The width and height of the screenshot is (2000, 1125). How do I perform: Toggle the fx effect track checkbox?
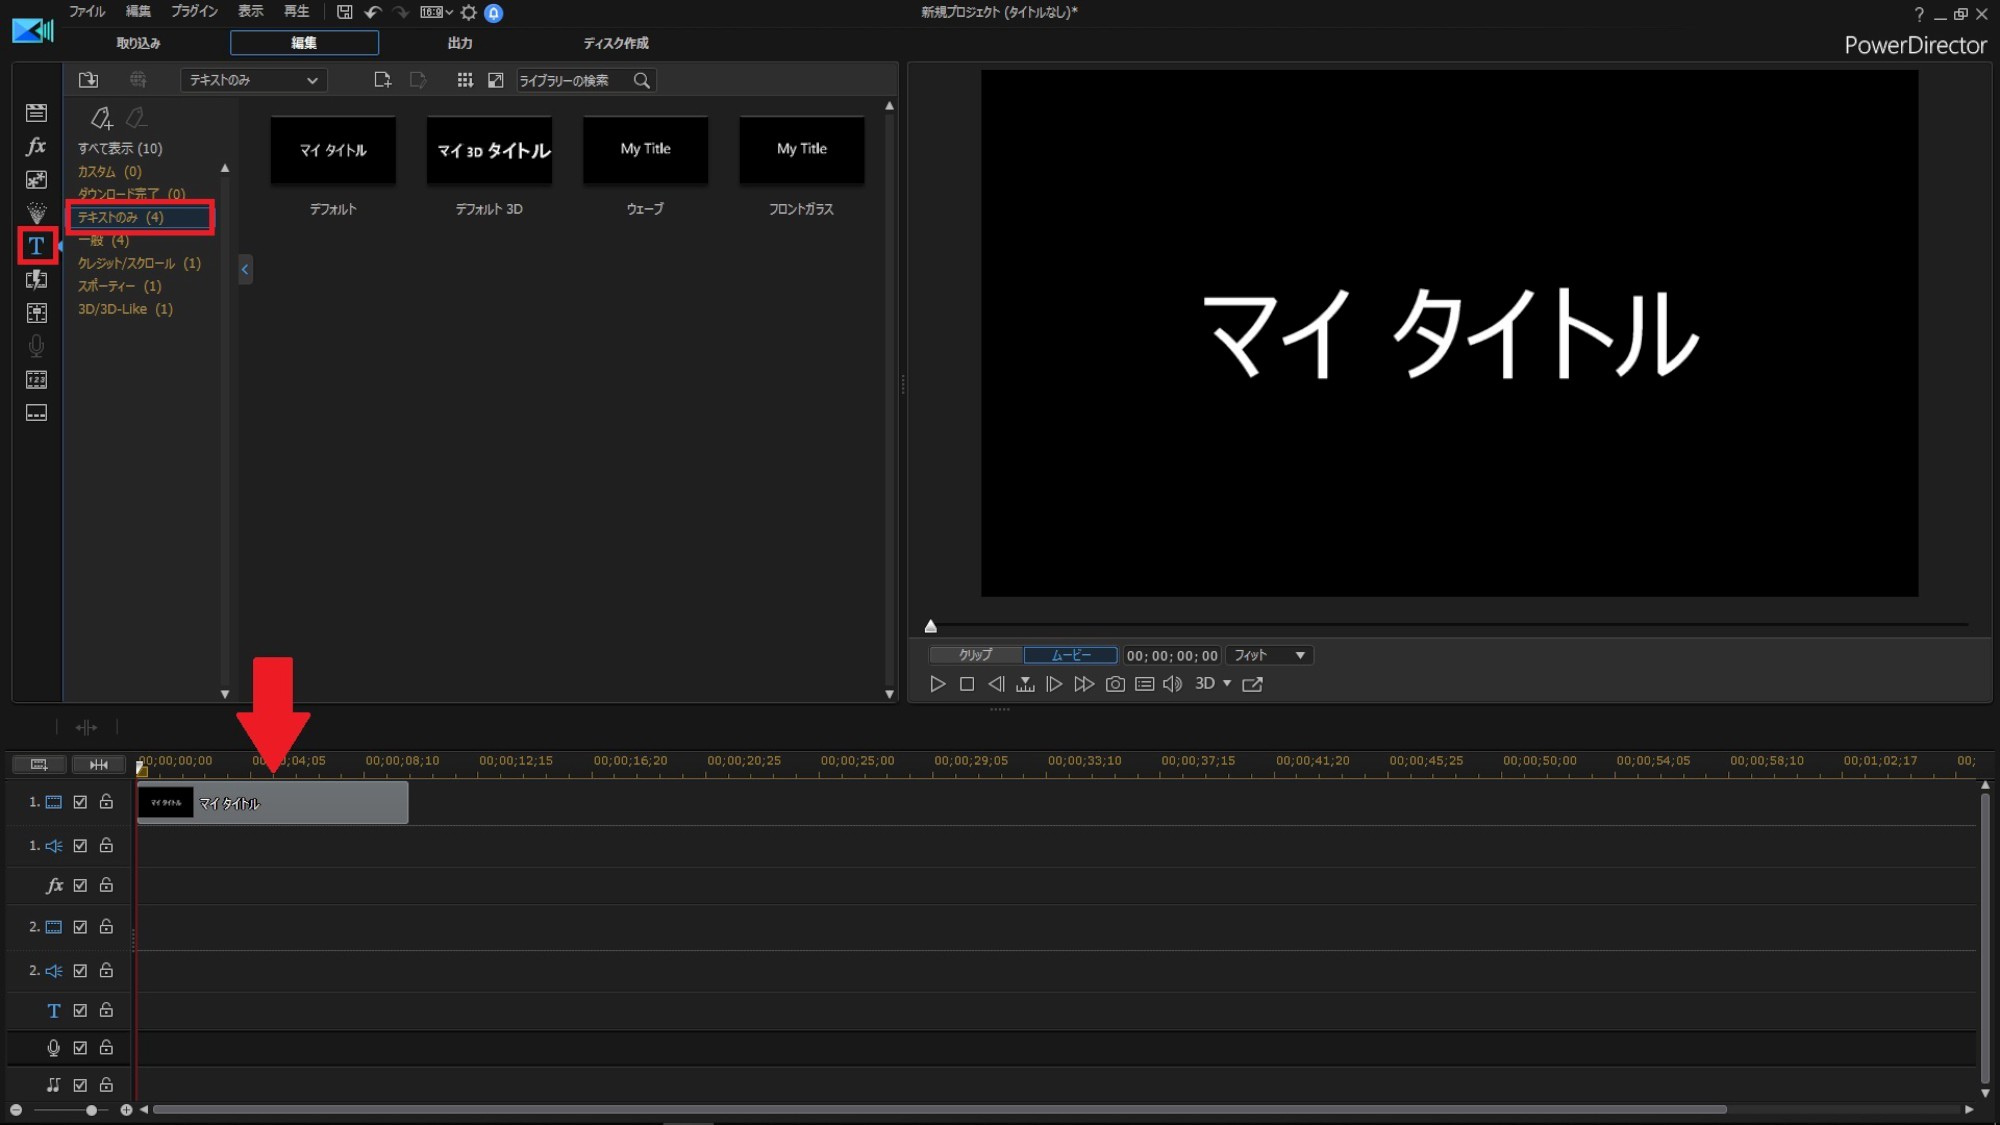(80, 886)
